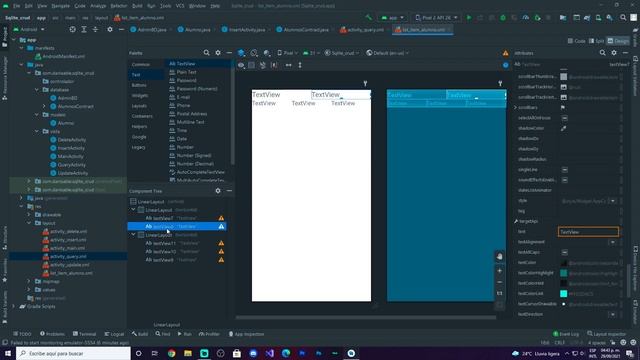Open the Default (en-us) locale dropdown
Image resolution: width=640 pixels, height=360 pixels.
387,53
